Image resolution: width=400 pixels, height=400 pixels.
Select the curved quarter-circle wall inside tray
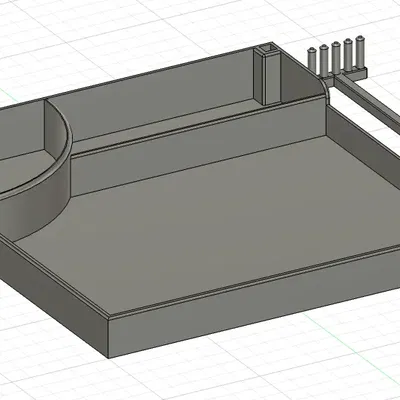pyautogui.click(x=37, y=170)
